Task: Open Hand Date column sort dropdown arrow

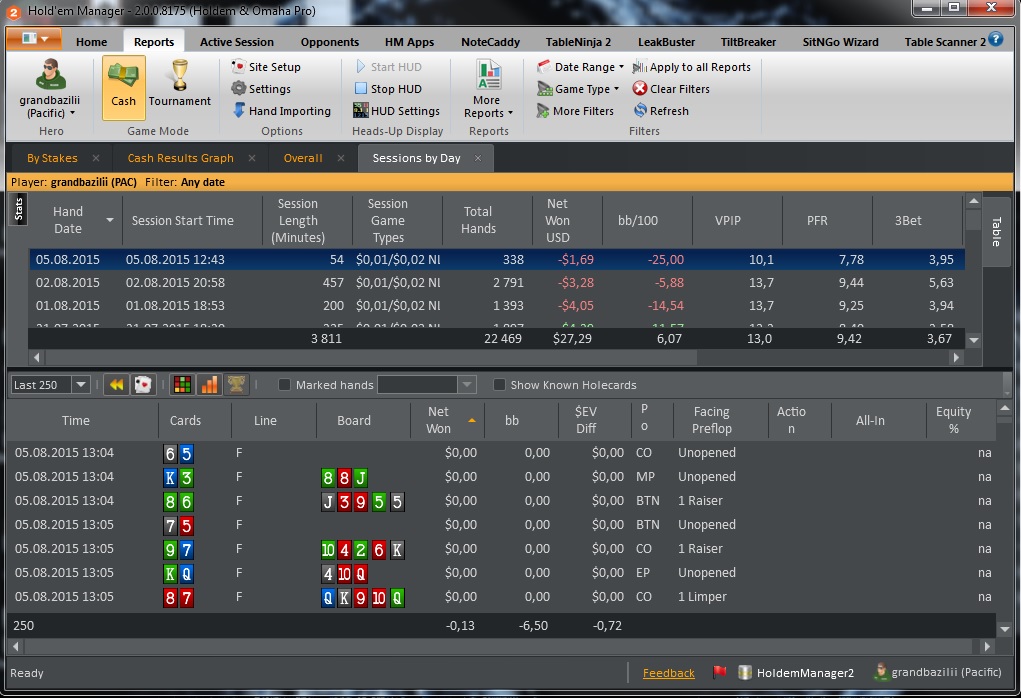Action: pos(109,220)
